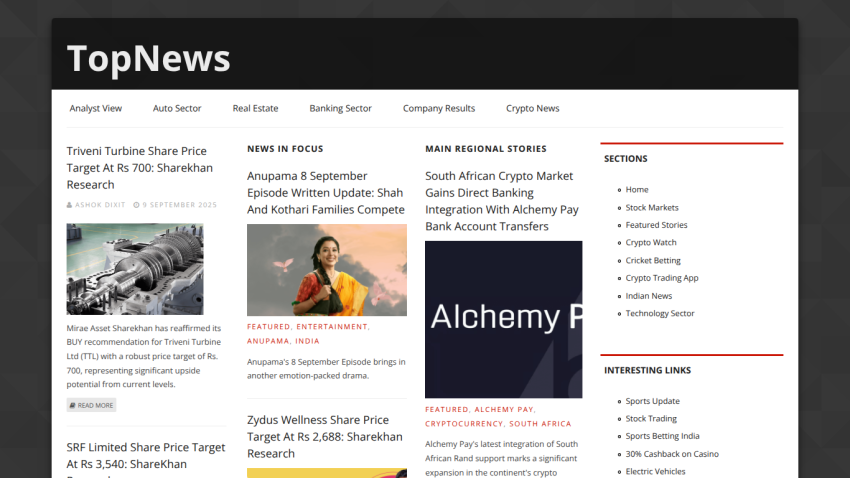Select the Alchemy Pay category tag
850x478 pixels.
504,410
